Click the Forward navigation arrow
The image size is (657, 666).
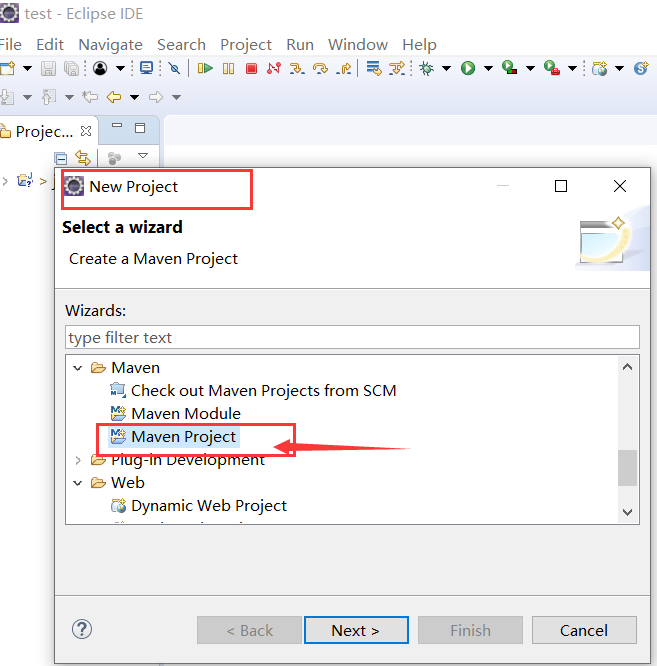(x=156, y=97)
